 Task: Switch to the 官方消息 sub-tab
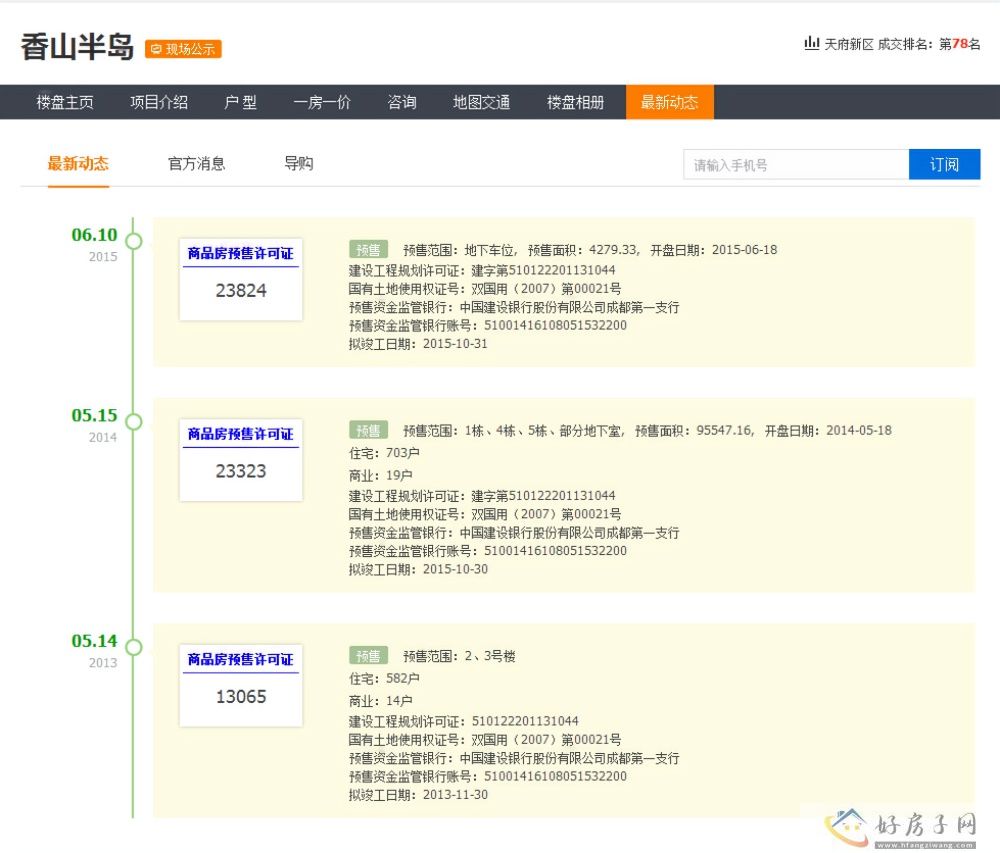(196, 164)
